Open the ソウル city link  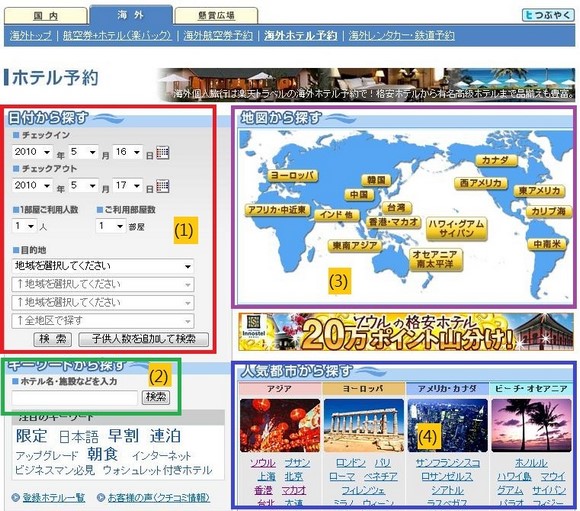[263, 463]
